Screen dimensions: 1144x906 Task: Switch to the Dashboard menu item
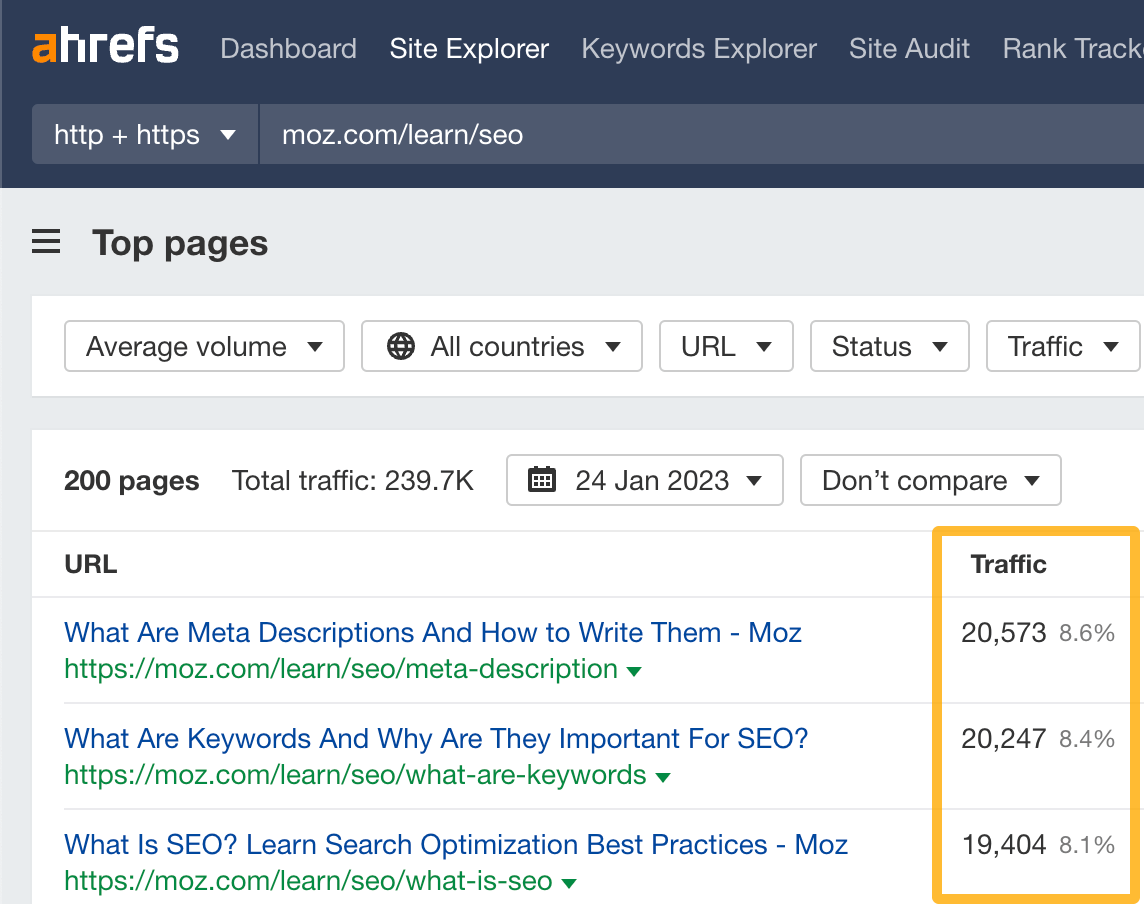coord(288,48)
